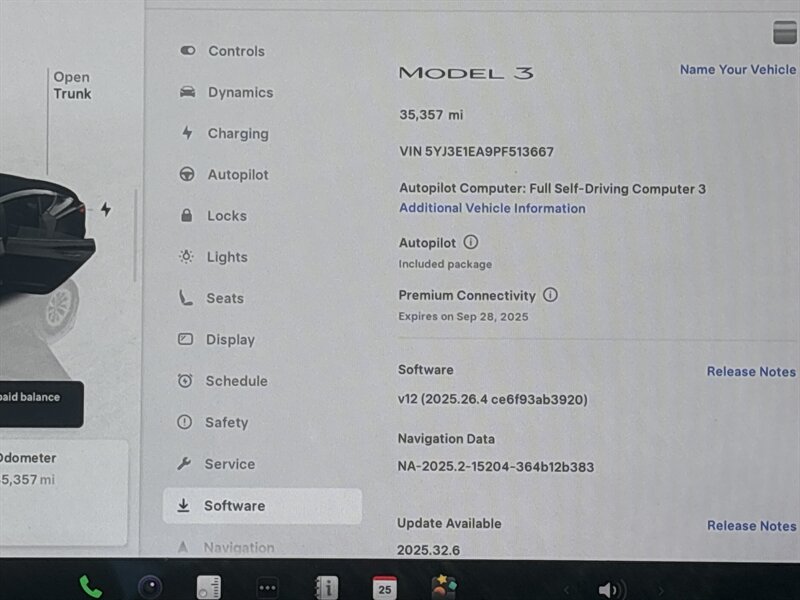Open Additional Vehicle Information link
Image resolution: width=800 pixels, height=600 pixels.
(x=492, y=208)
